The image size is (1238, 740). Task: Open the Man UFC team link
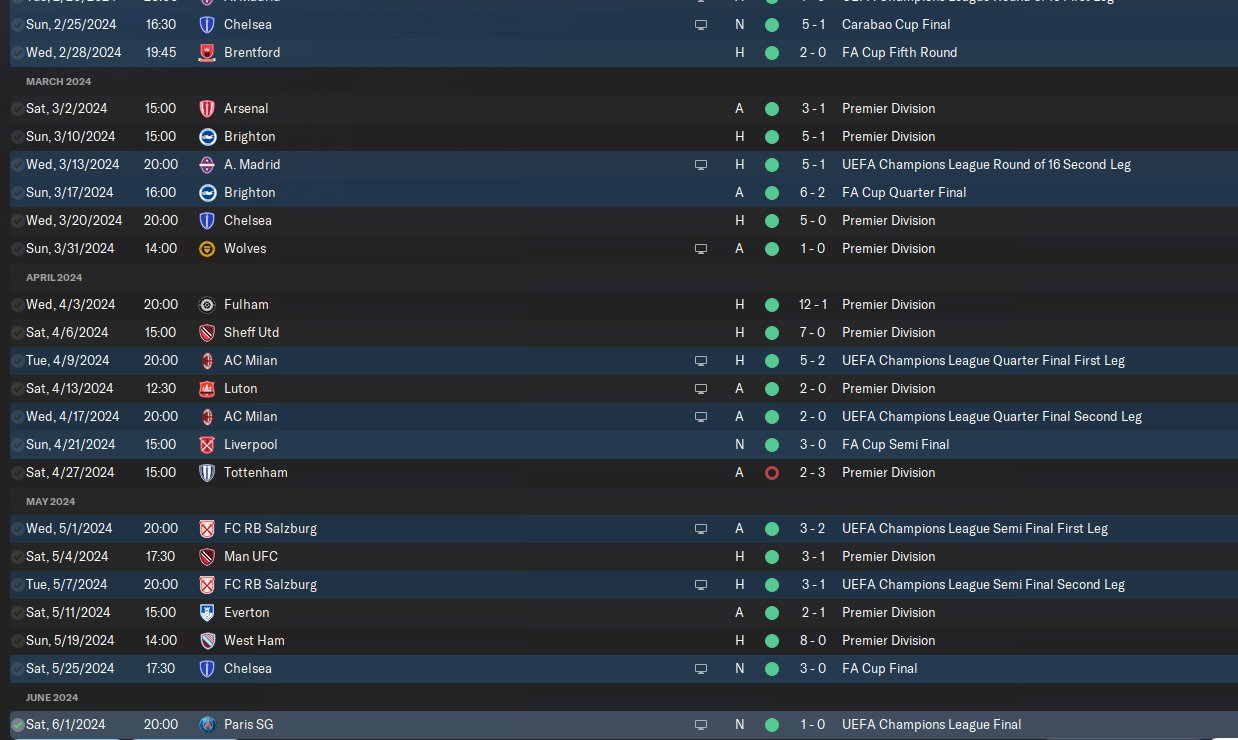pos(250,556)
